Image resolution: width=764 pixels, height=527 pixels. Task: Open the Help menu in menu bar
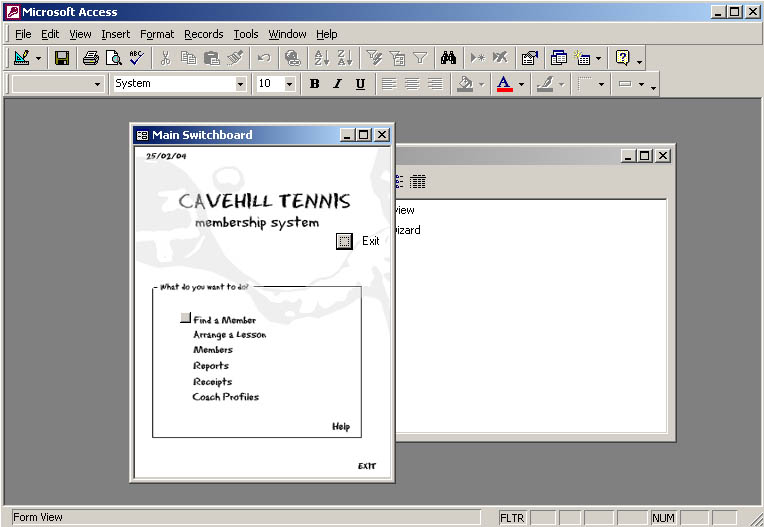point(326,34)
